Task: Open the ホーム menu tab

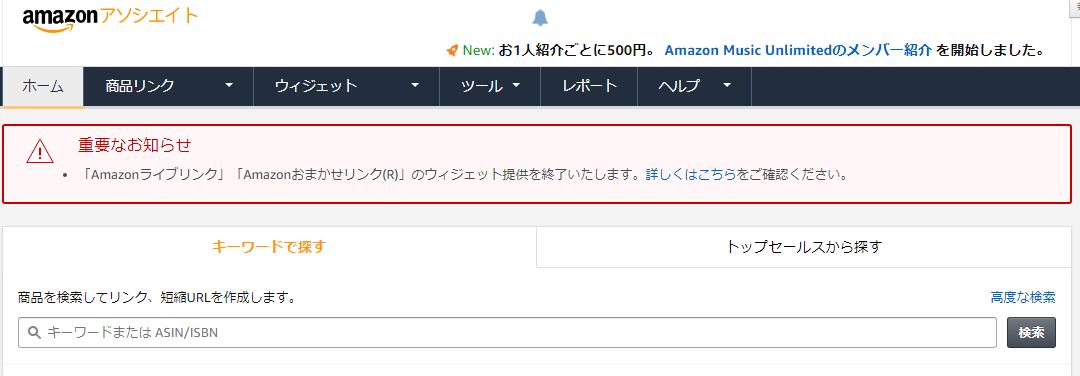Action: click(43, 87)
